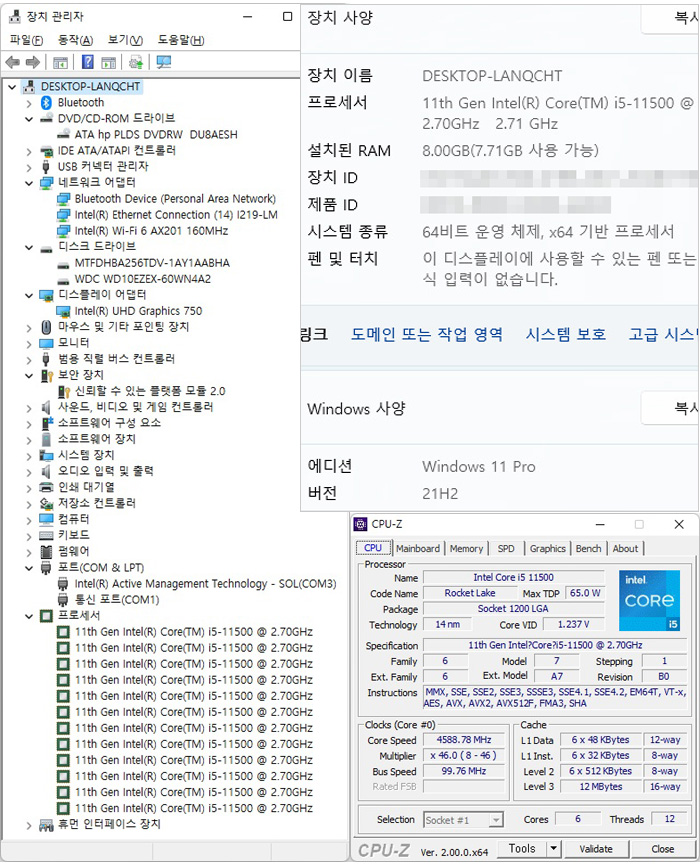Expand the 저장소 컨트롤러 node
700x867 pixels.
click(29, 504)
